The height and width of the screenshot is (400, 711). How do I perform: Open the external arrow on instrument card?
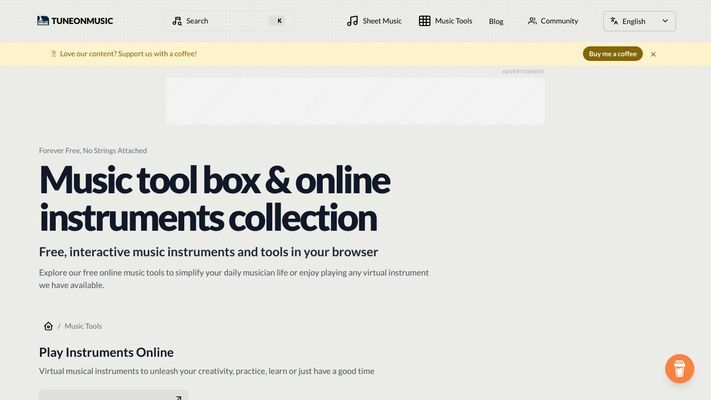click(177, 397)
